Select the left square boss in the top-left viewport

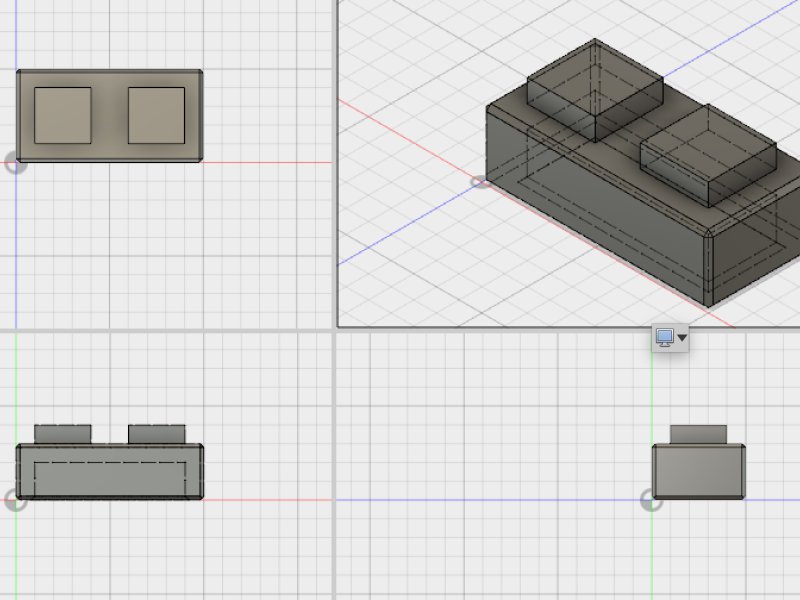[63, 115]
